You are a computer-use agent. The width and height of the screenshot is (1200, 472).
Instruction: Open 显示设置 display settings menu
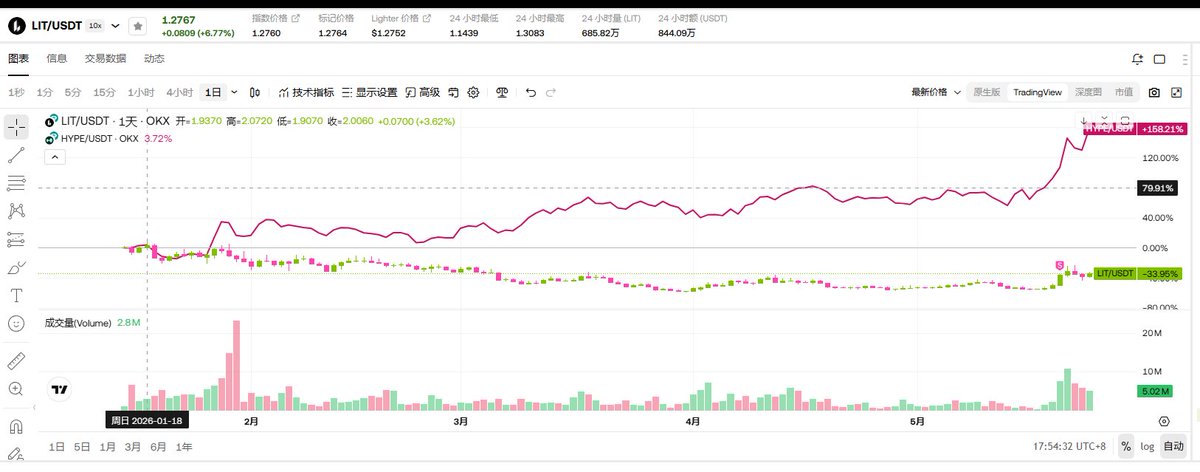(369, 92)
